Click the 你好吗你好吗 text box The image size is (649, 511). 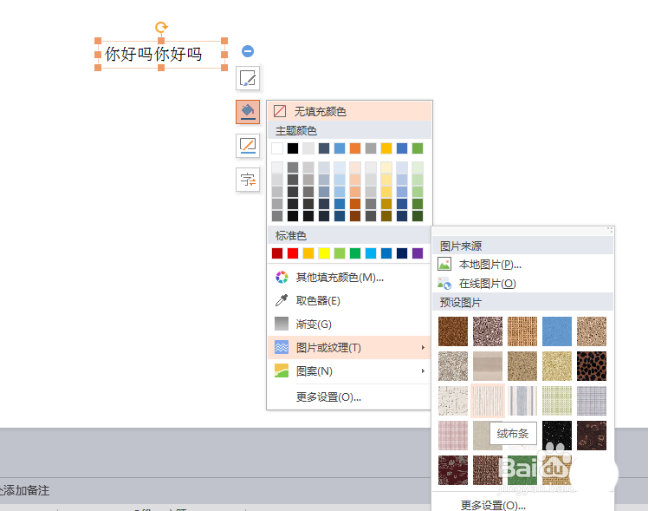153,55
